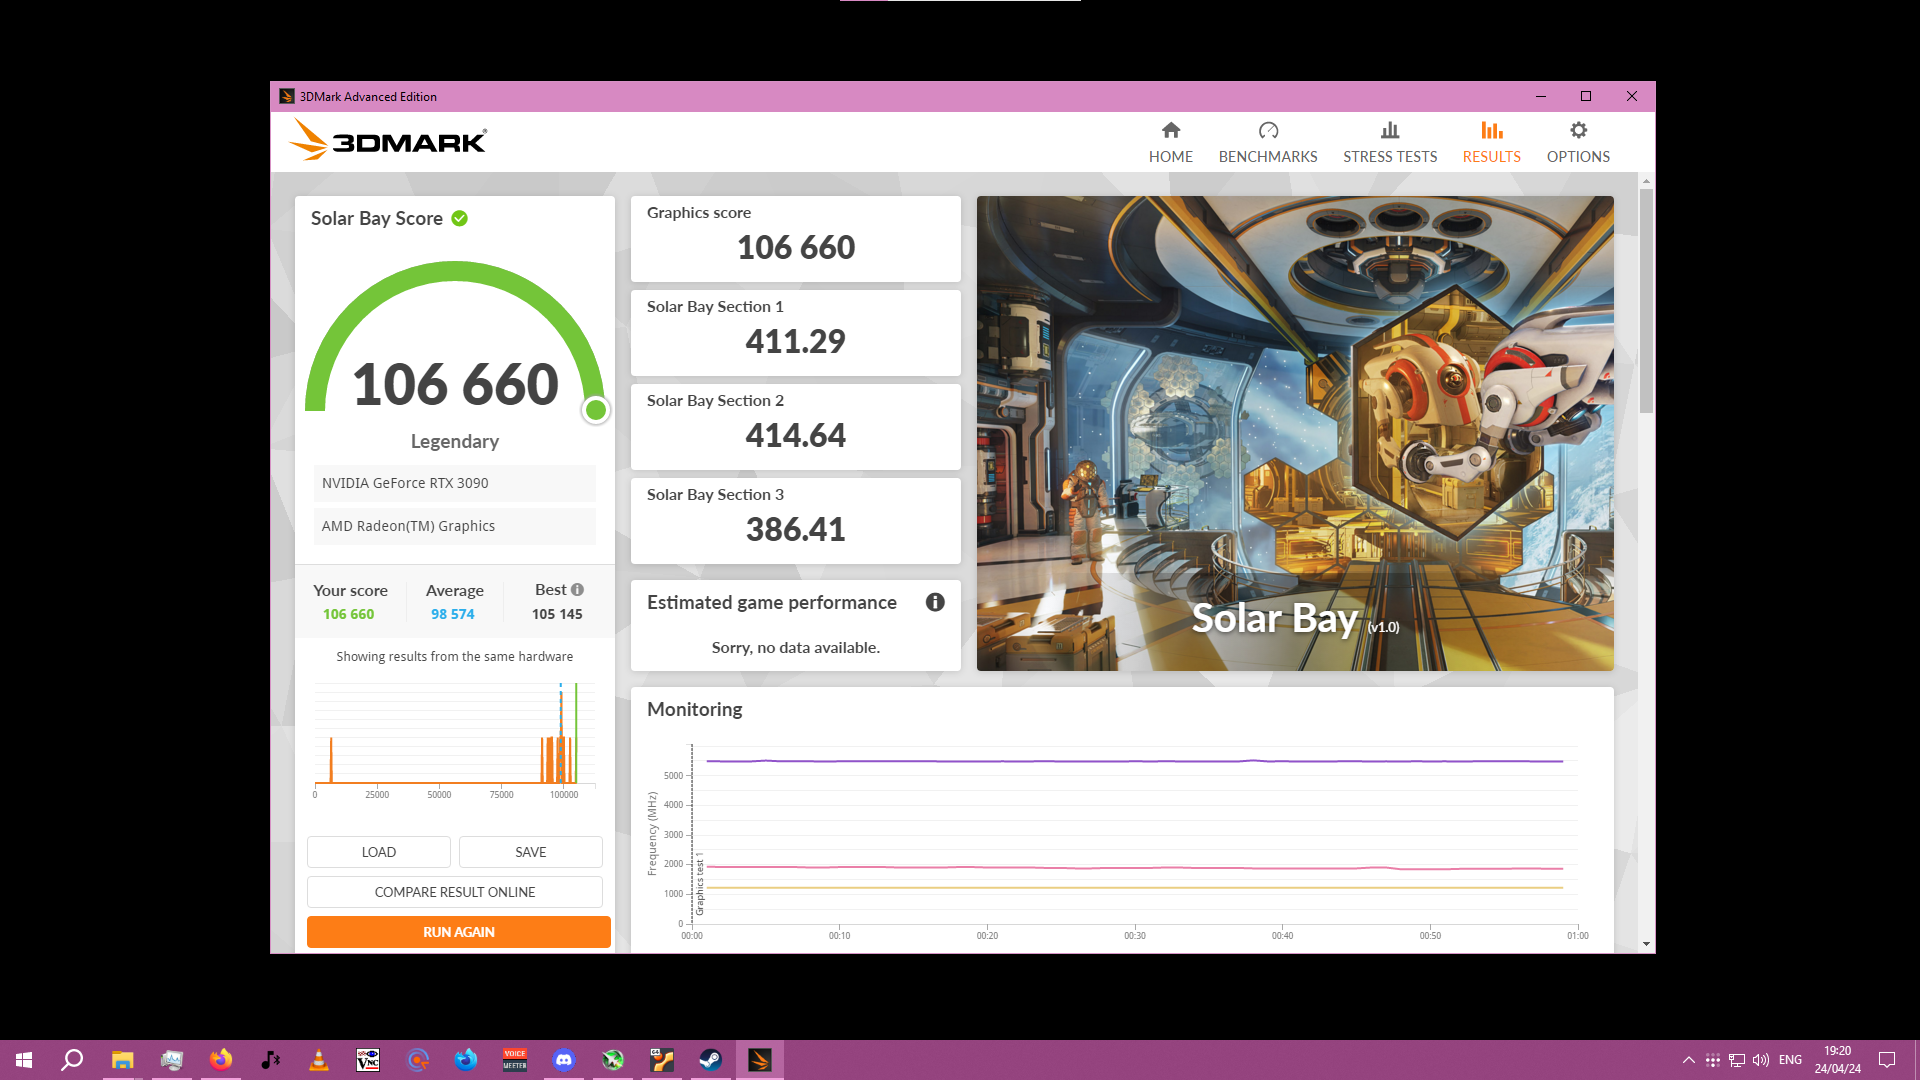Open Estimated game performance info icon
The height and width of the screenshot is (1080, 1920).
coord(935,602)
